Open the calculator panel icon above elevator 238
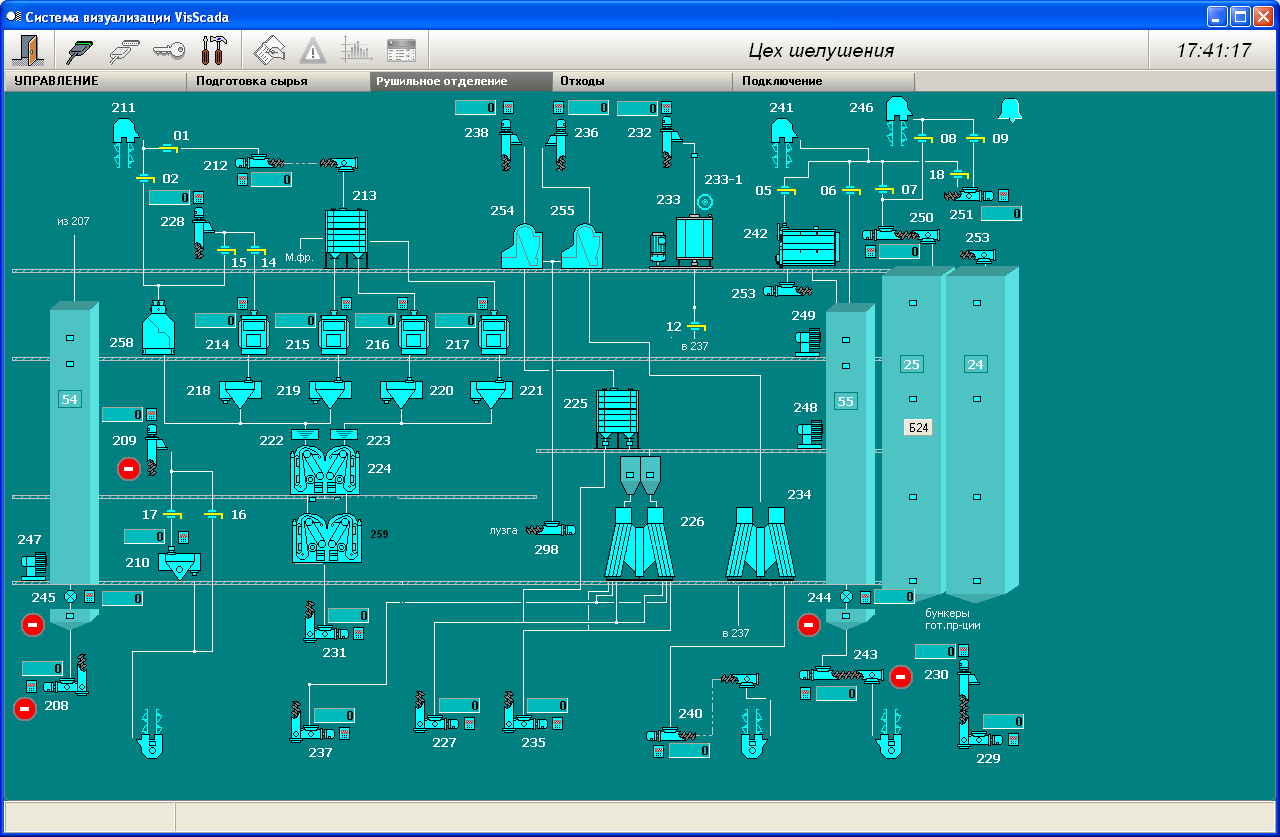This screenshot has height=837, width=1280. click(508, 108)
